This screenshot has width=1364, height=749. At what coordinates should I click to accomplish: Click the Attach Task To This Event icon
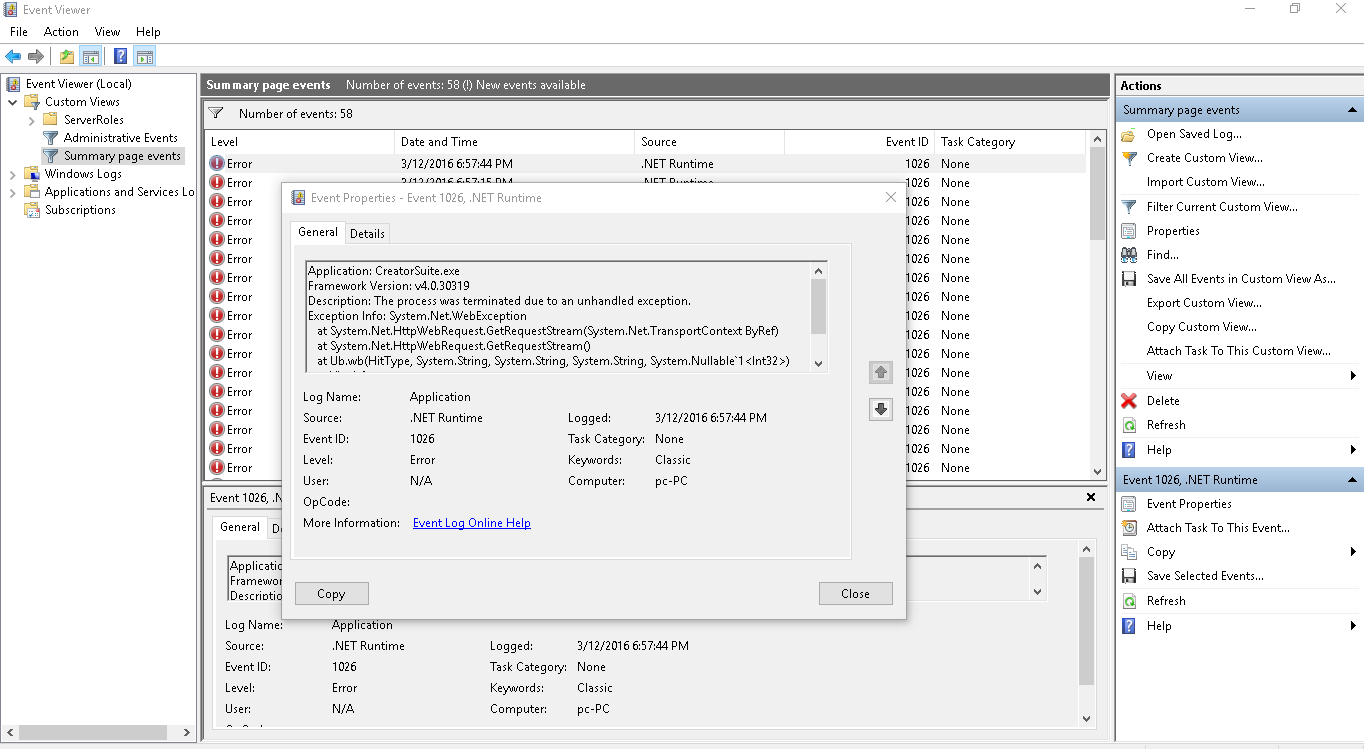pyautogui.click(x=1129, y=528)
